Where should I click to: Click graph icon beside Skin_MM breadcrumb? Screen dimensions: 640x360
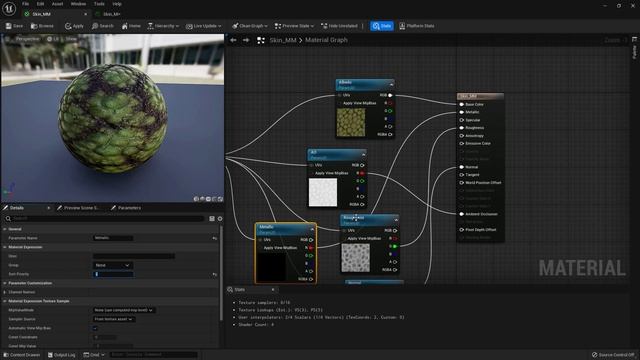click(x=261, y=40)
